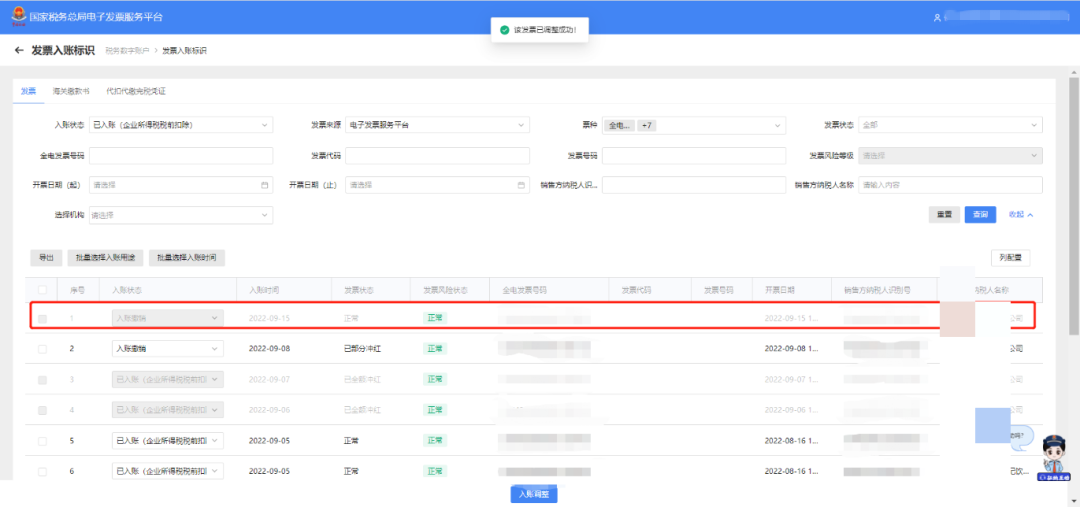Check the checkbox for row 2
Screen dimensions: 1080x507
click(x=42, y=349)
